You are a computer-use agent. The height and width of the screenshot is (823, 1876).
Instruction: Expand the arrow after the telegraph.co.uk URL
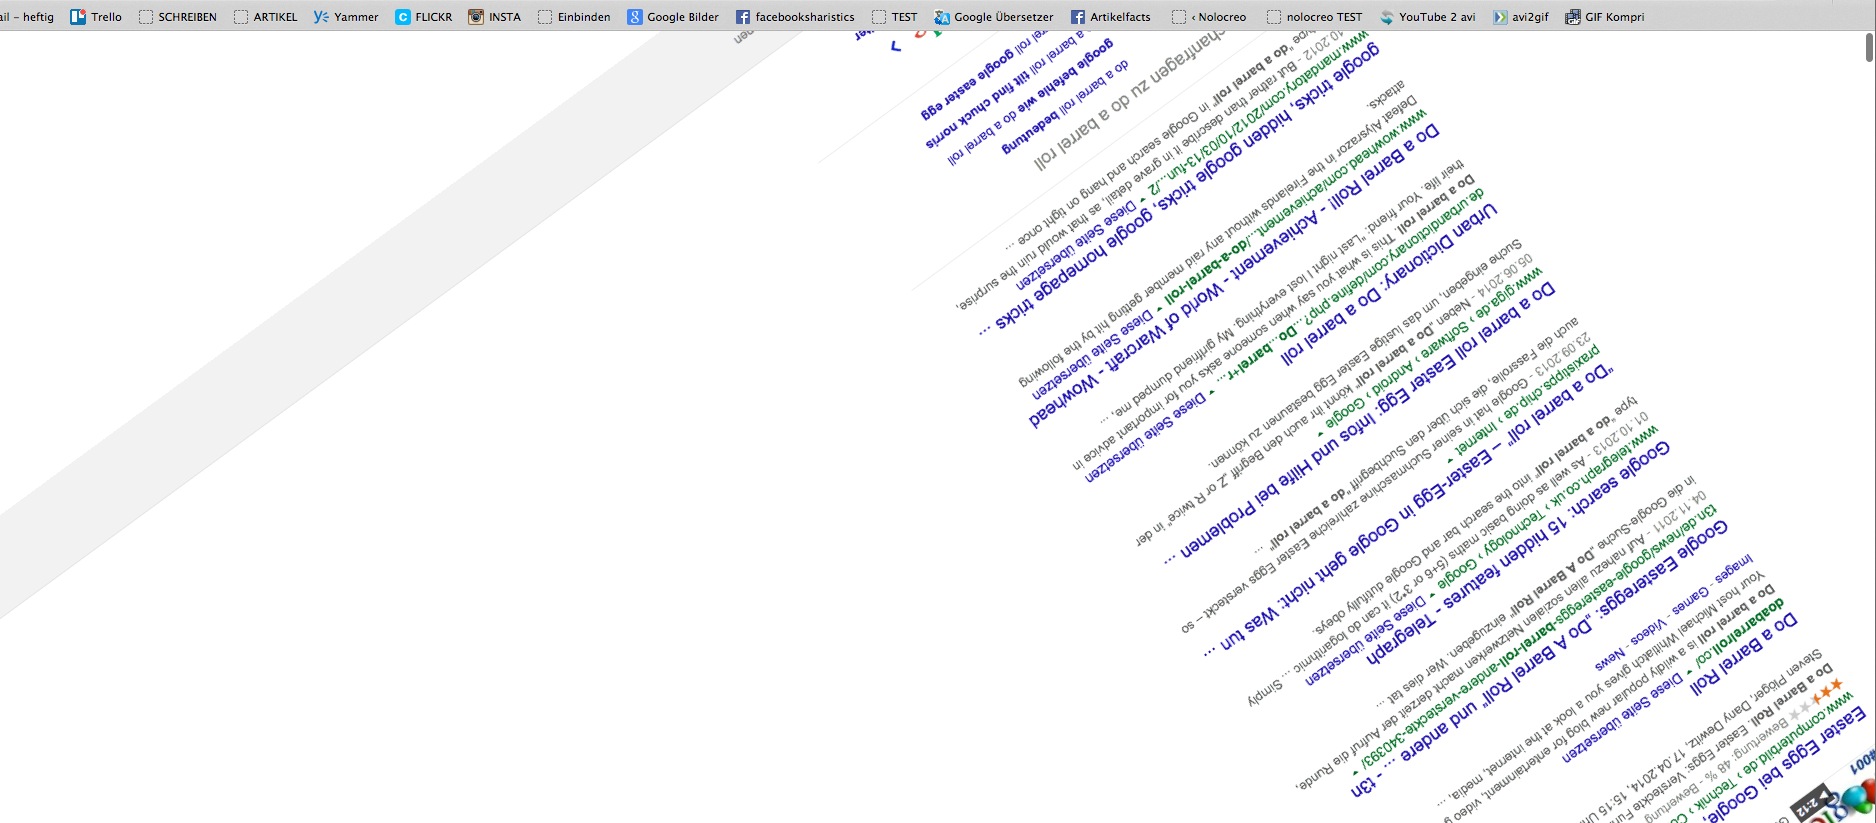[1432, 596]
